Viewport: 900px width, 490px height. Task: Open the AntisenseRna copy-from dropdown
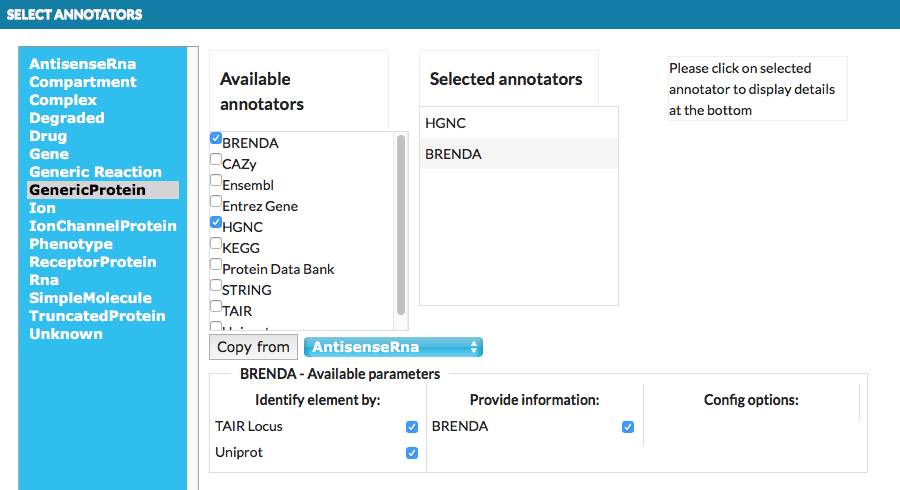point(393,347)
